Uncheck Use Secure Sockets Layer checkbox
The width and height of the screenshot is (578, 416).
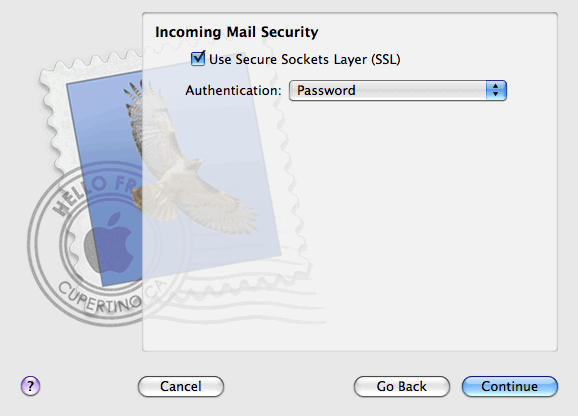click(x=198, y=59)
